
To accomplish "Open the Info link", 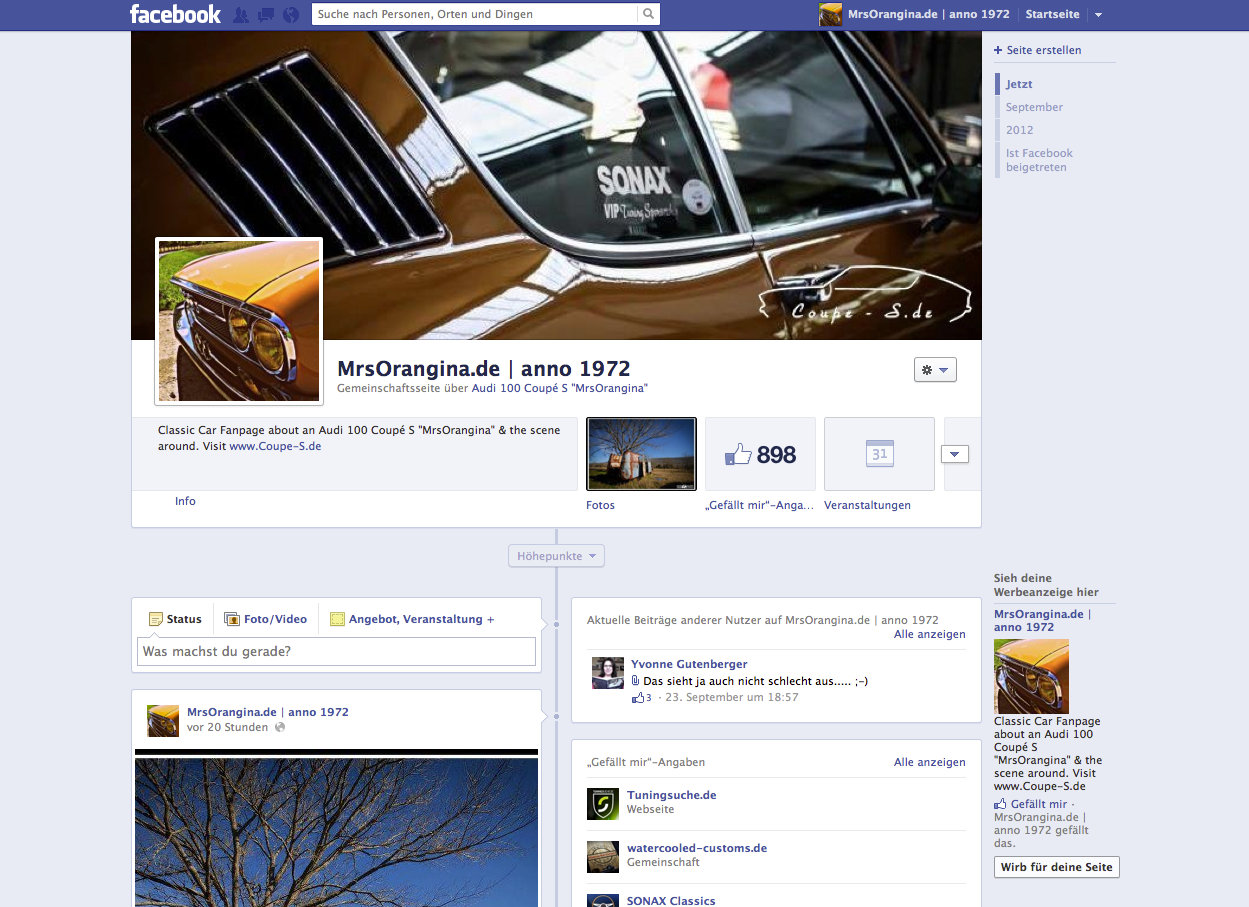I will click(x=185, y=501).
